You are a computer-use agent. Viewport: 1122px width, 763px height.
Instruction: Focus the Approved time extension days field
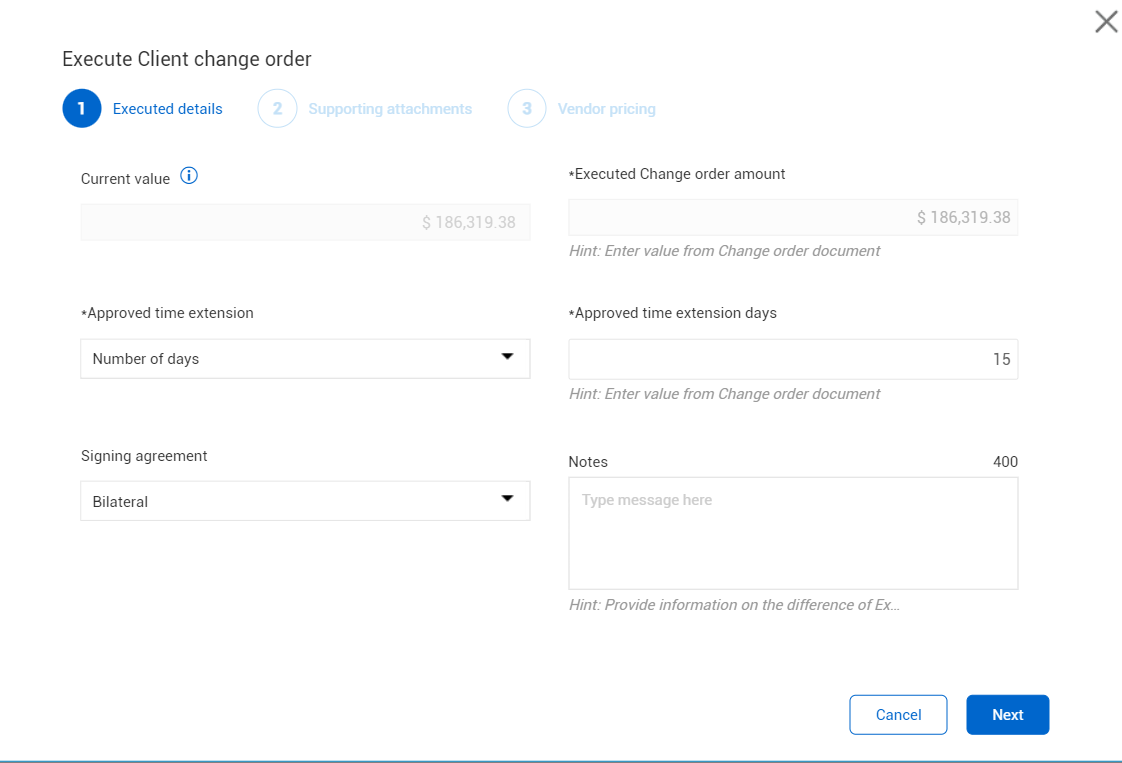point(793,360)
